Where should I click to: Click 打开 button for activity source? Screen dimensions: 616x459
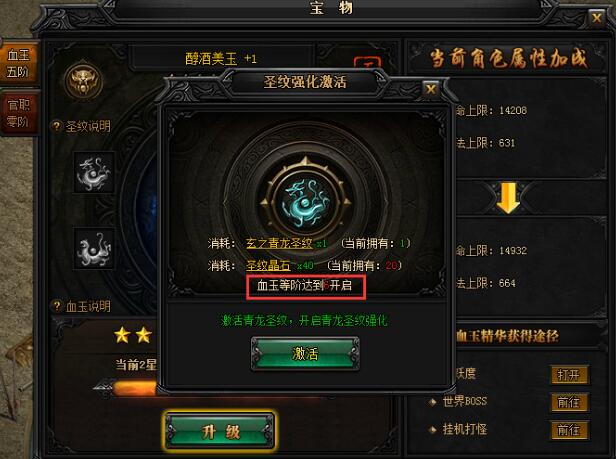click(568, 375)
